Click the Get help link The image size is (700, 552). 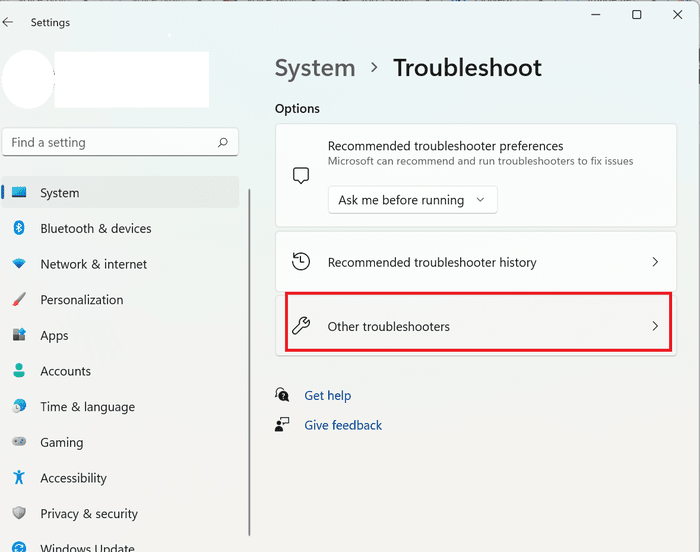328,395
